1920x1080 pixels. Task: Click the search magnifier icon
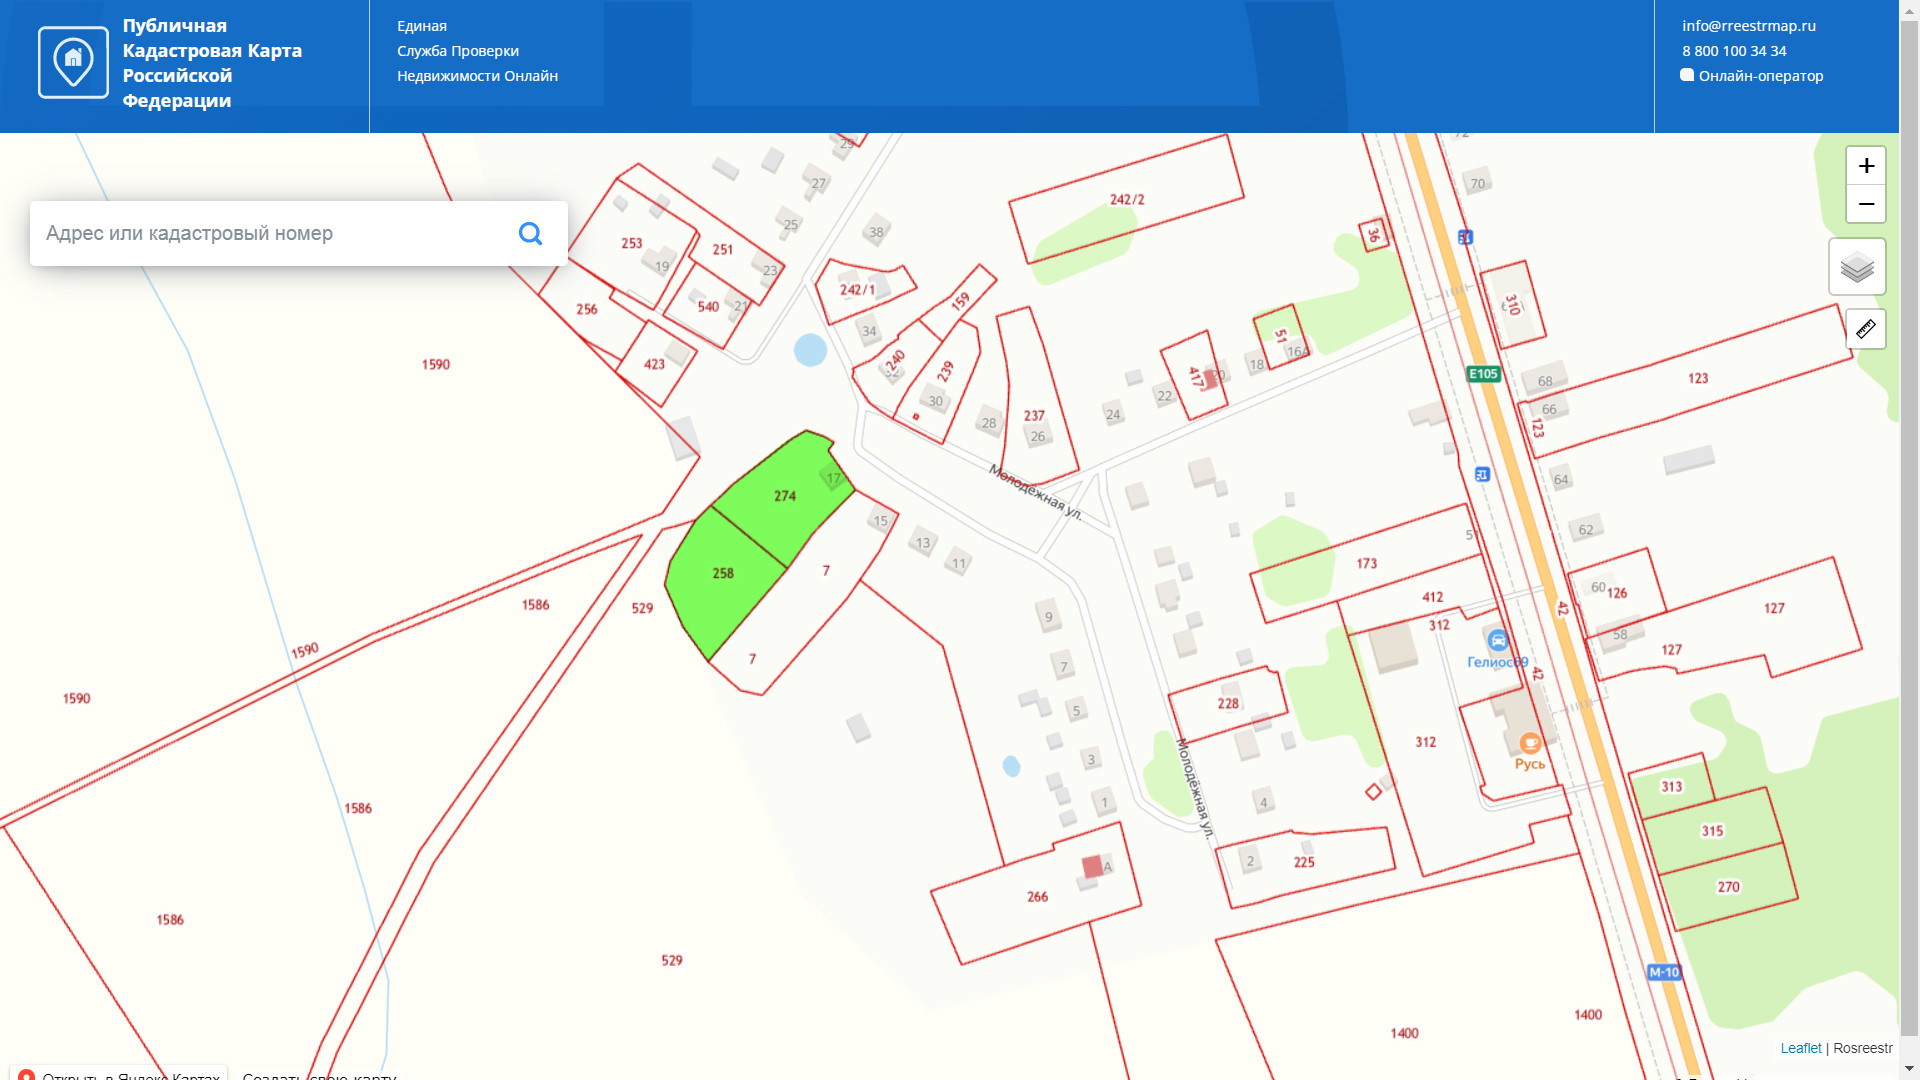[x=530, y=234]
